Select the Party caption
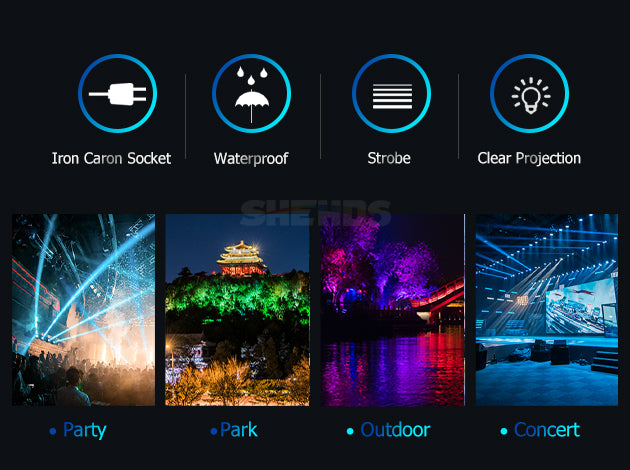 (x=85, y=430)
